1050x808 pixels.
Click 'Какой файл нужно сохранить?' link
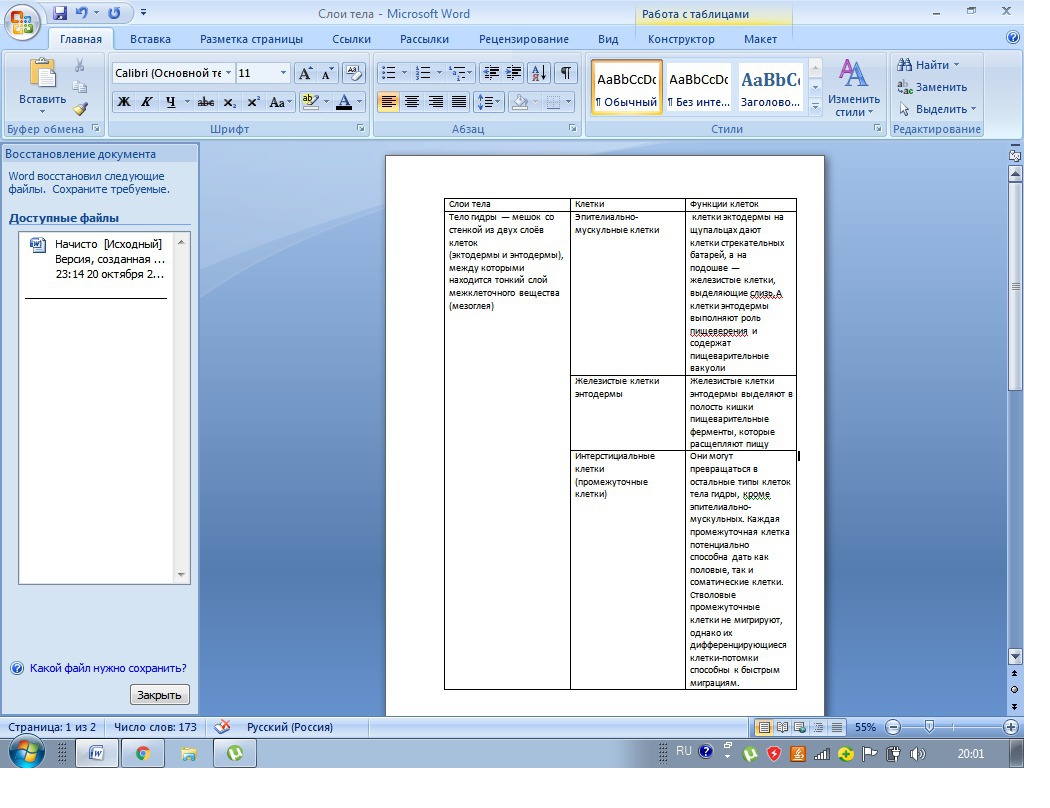point(108,668)
